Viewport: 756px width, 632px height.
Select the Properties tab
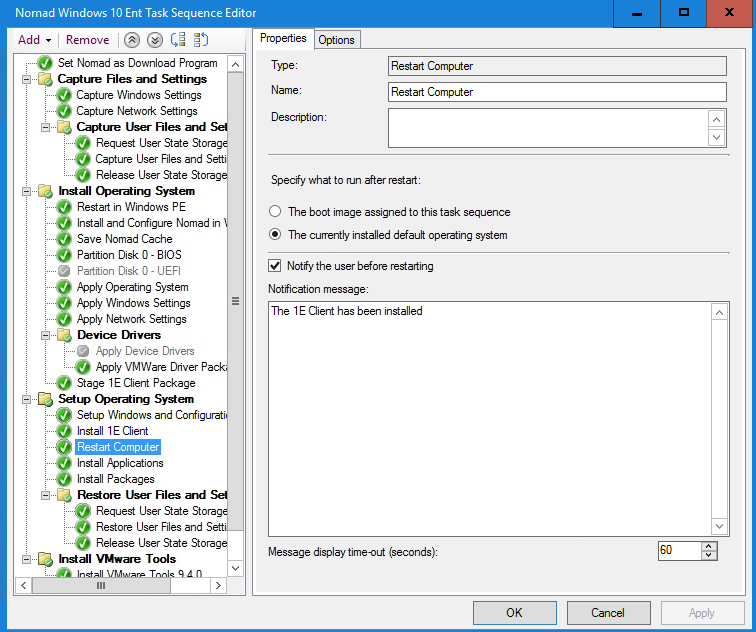[283, 39]
